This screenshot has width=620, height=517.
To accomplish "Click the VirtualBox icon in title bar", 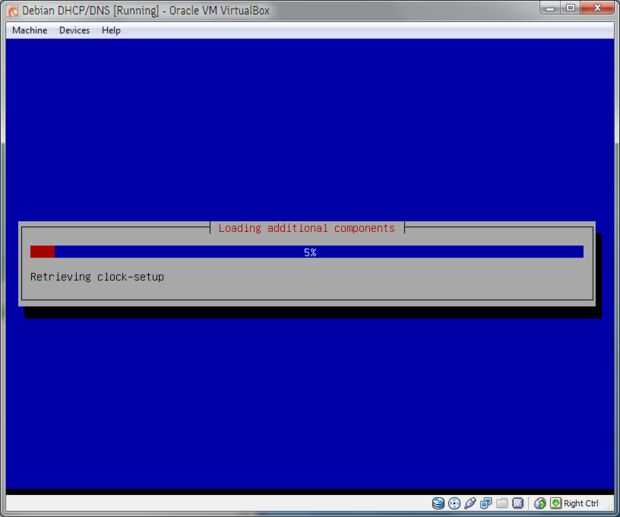I will [x=13, y=11].
